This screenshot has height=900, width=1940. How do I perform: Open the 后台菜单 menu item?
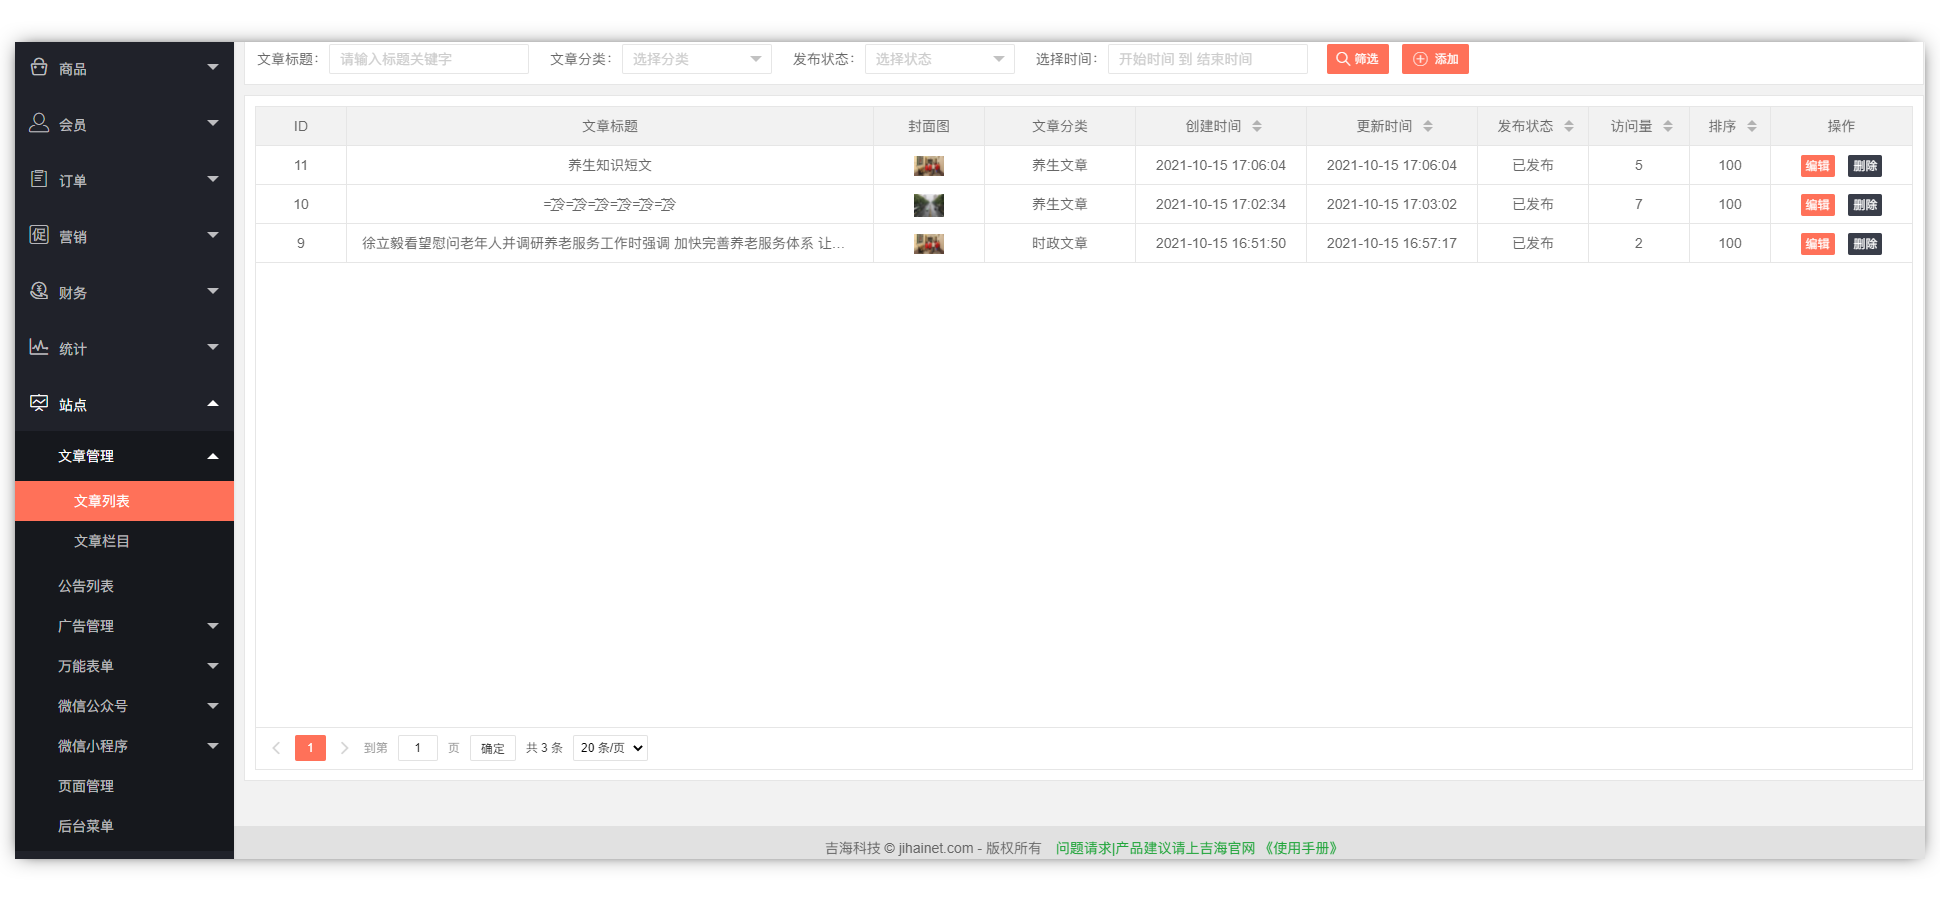124,826
